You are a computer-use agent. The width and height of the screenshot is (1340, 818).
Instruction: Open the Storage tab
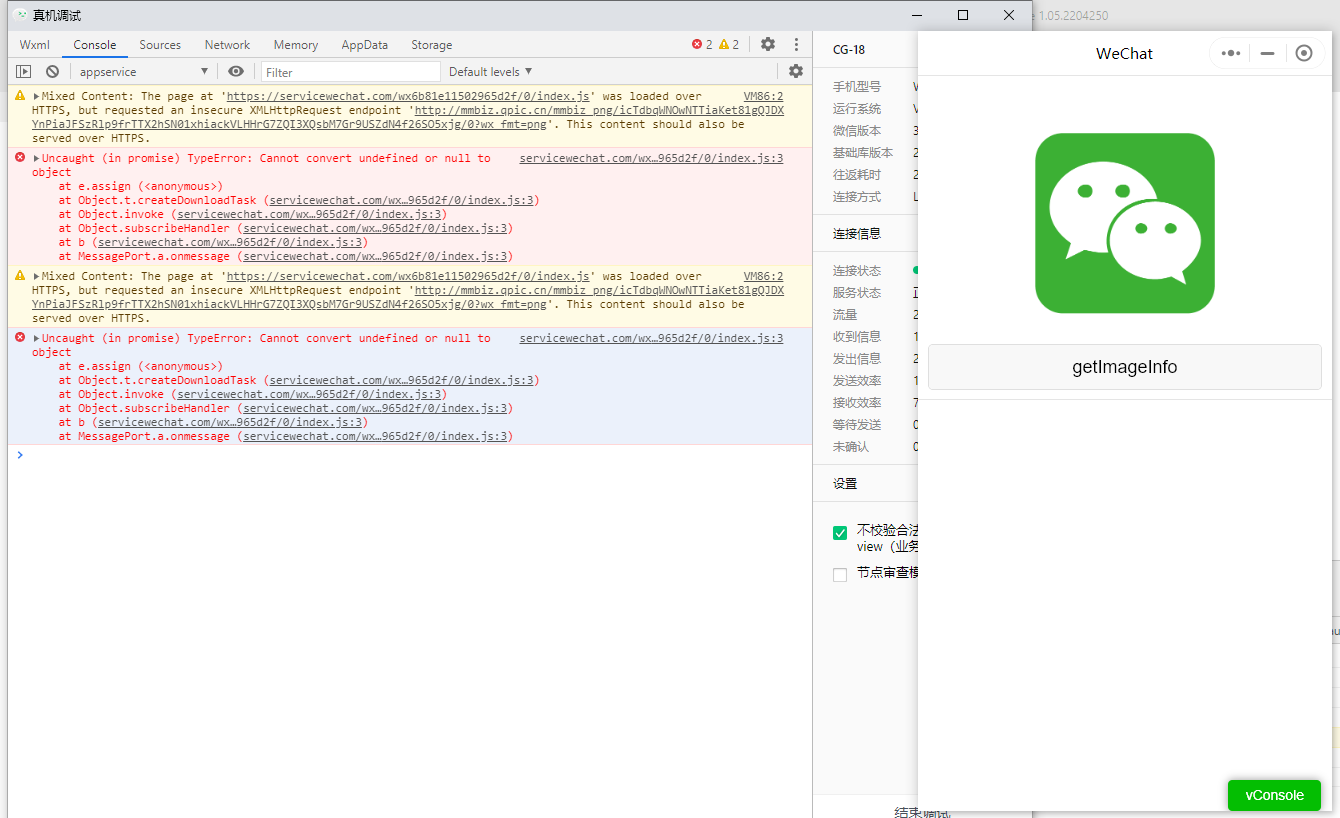[432, 45]
